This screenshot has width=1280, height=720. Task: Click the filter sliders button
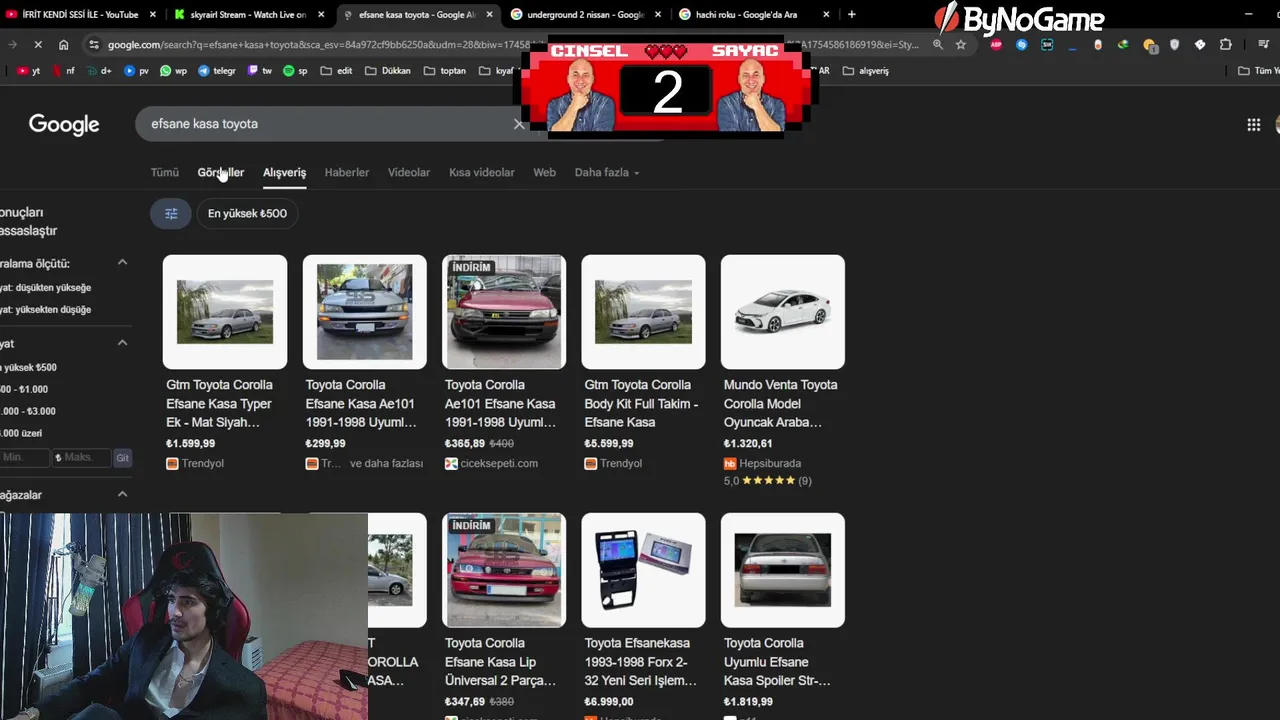point(171,213)
